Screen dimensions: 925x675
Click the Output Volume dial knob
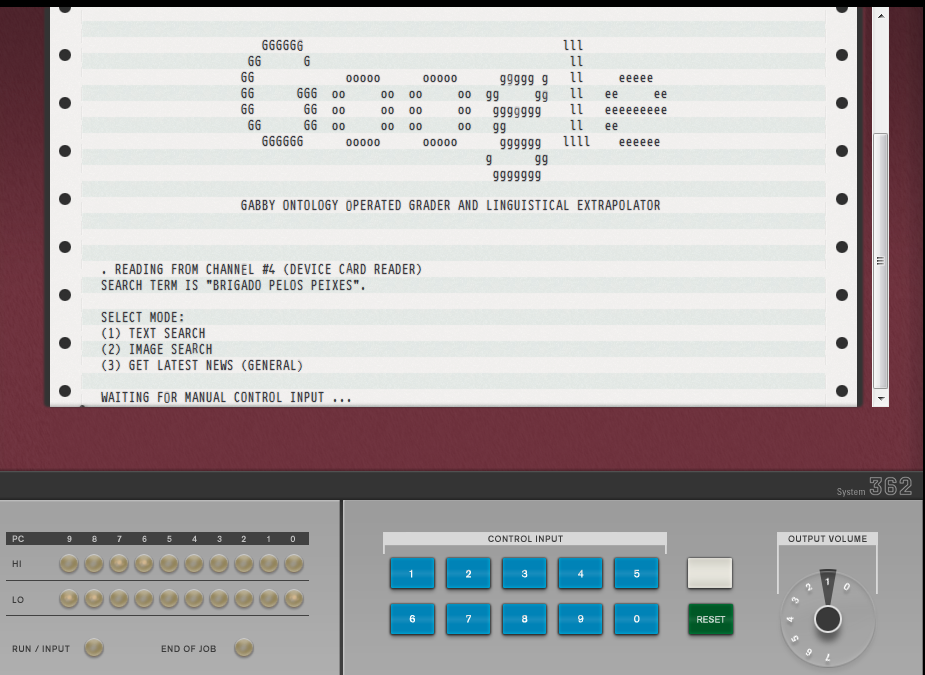click(827, 619)
